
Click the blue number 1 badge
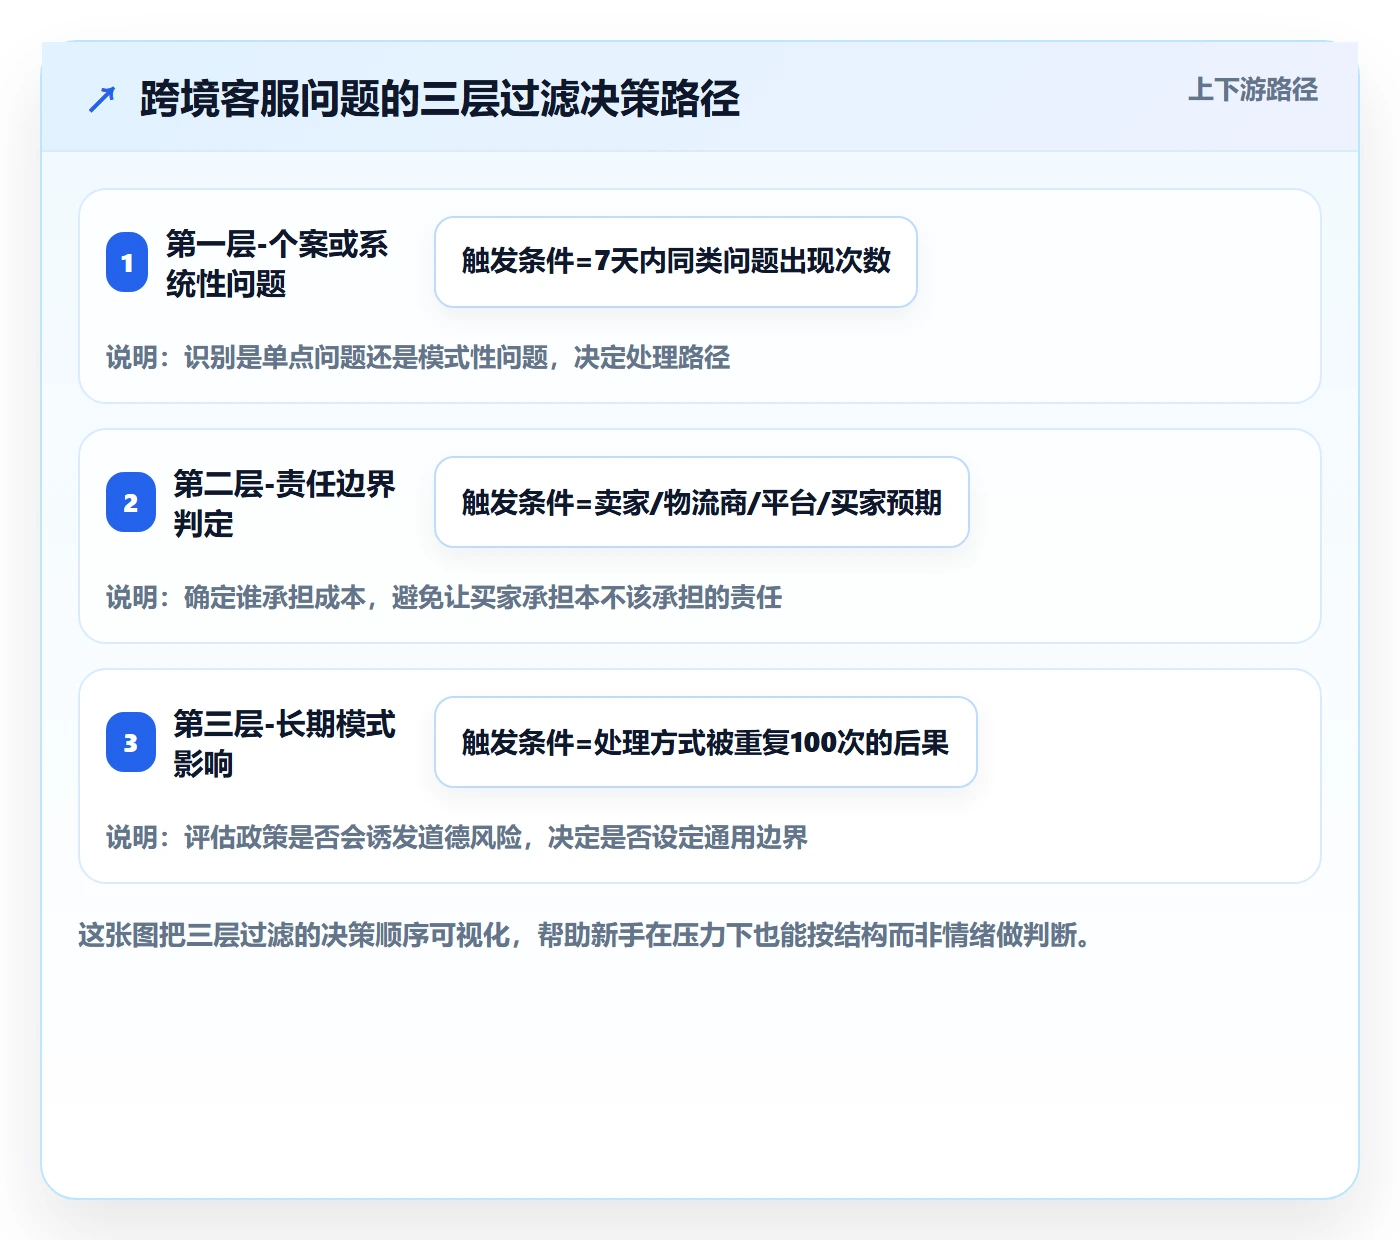pyautogui.click(x=127, y=263)
